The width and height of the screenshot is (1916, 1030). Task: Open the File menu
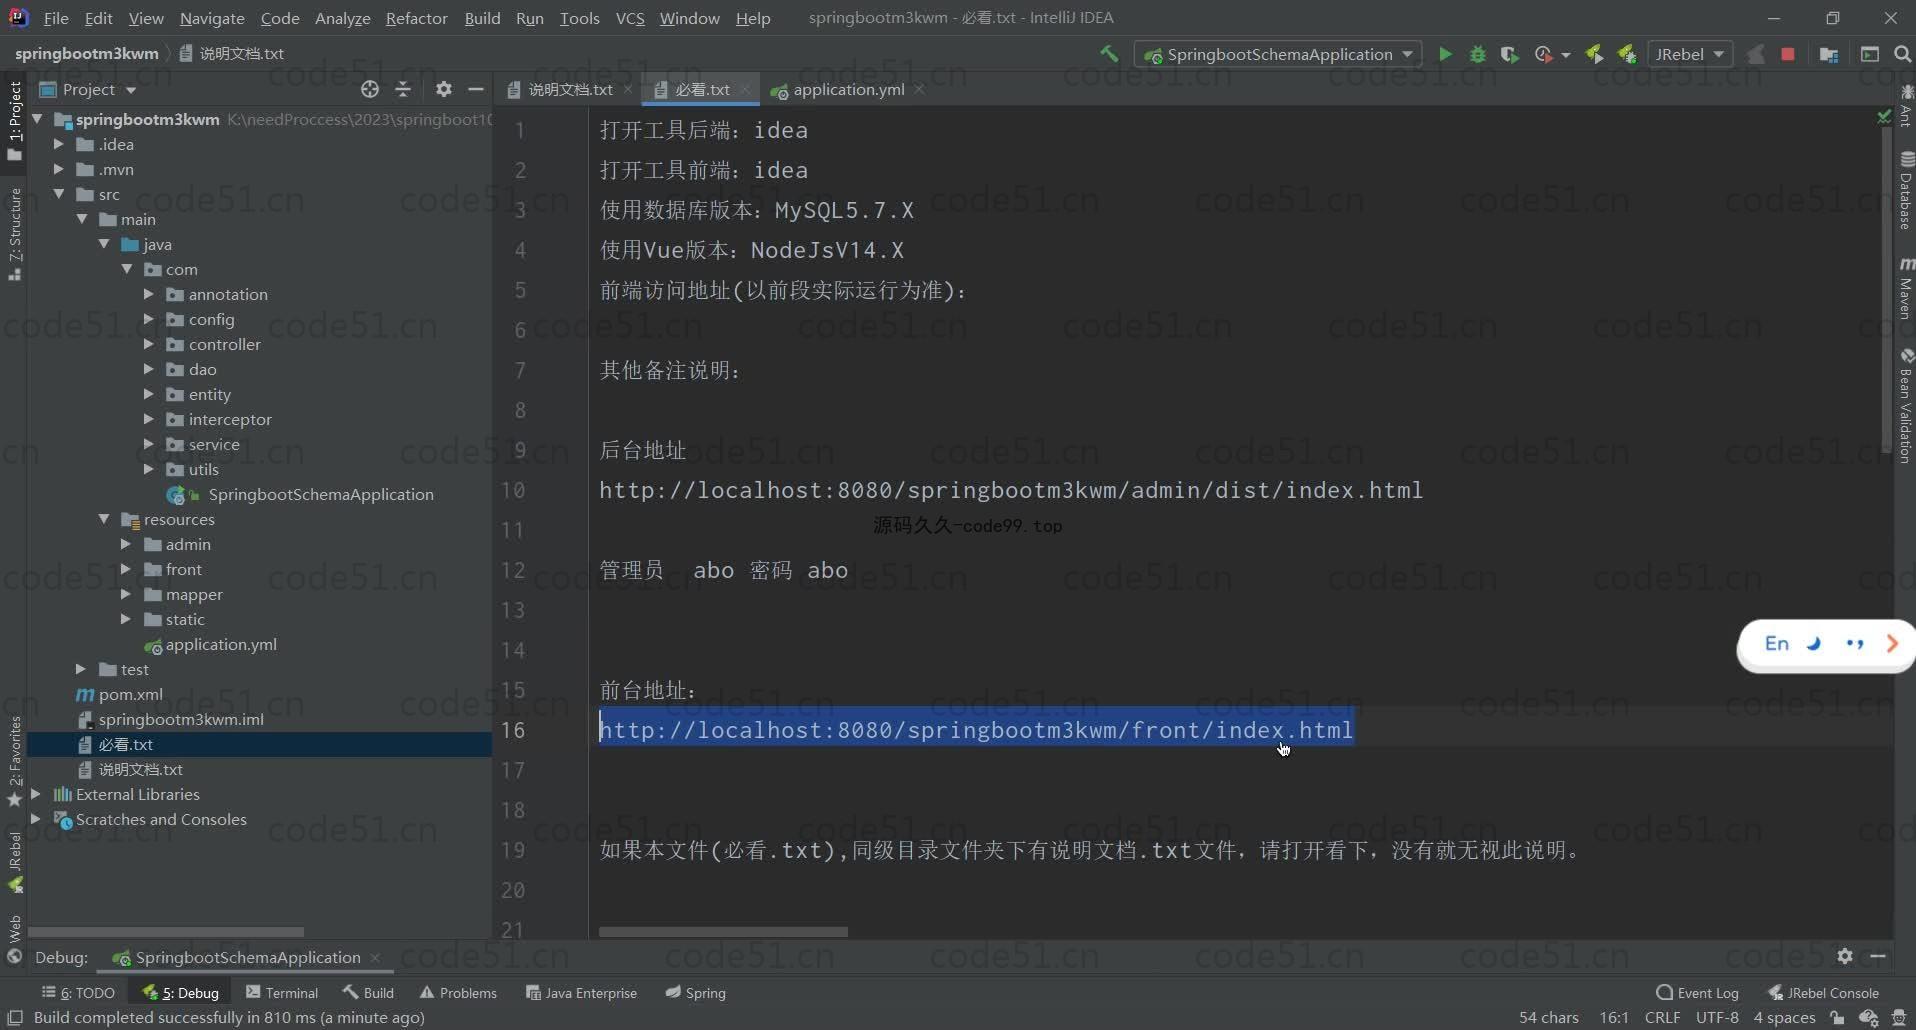pyautogui.click(x=56, y=18)
